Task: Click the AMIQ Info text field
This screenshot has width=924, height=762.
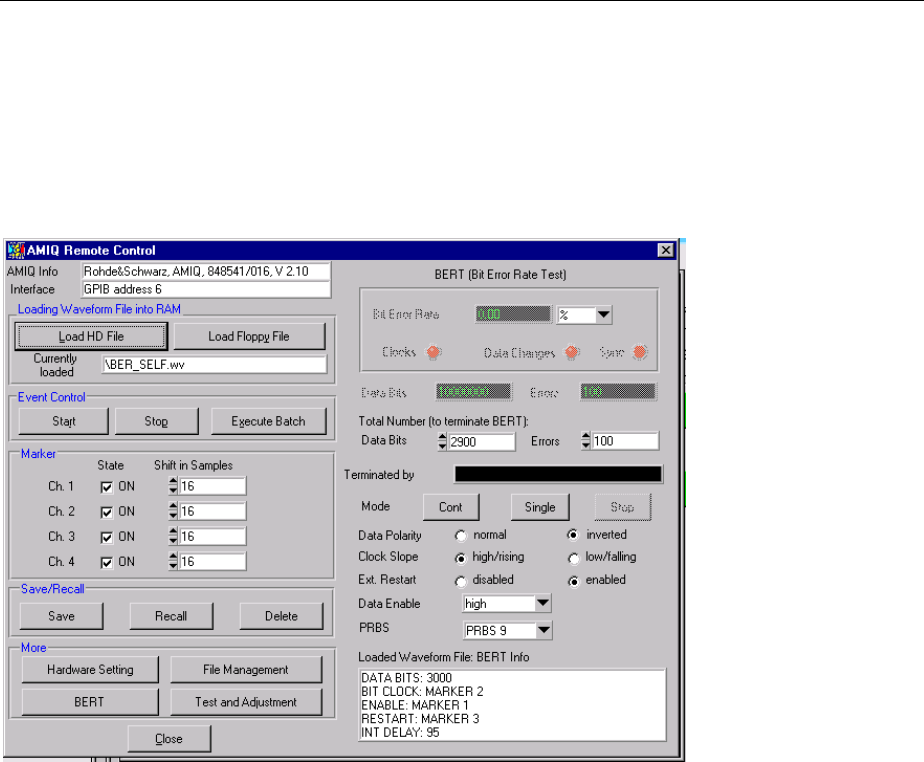Action: (x=206, y=271)
